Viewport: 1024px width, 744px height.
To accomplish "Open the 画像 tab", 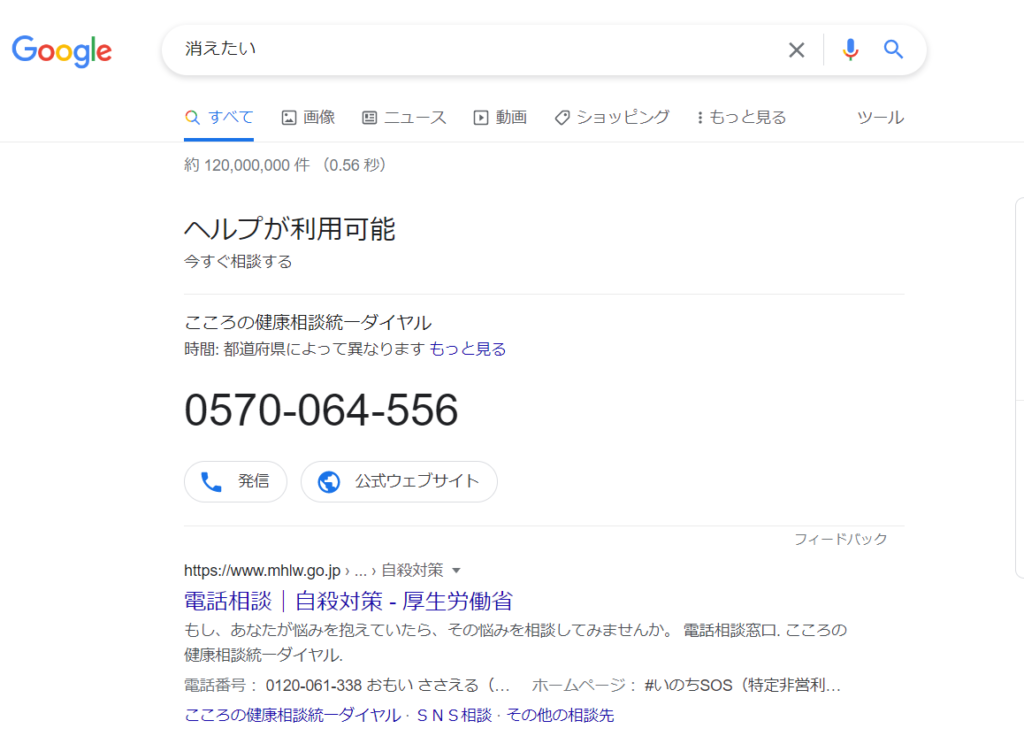I will pos(308,118).
